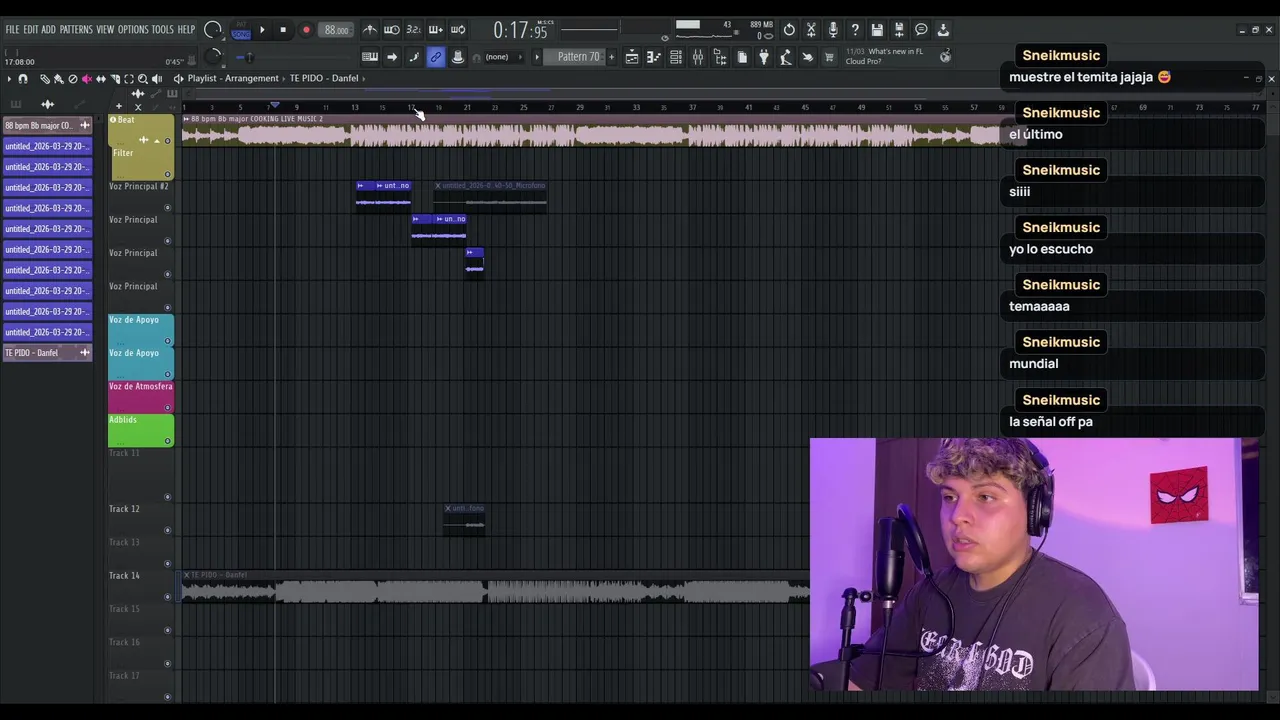The height and width of the screenshot is (720, 1280).
Task: Select the Delete tool in playlist toolbar
Action: click(x=73, y=79)
